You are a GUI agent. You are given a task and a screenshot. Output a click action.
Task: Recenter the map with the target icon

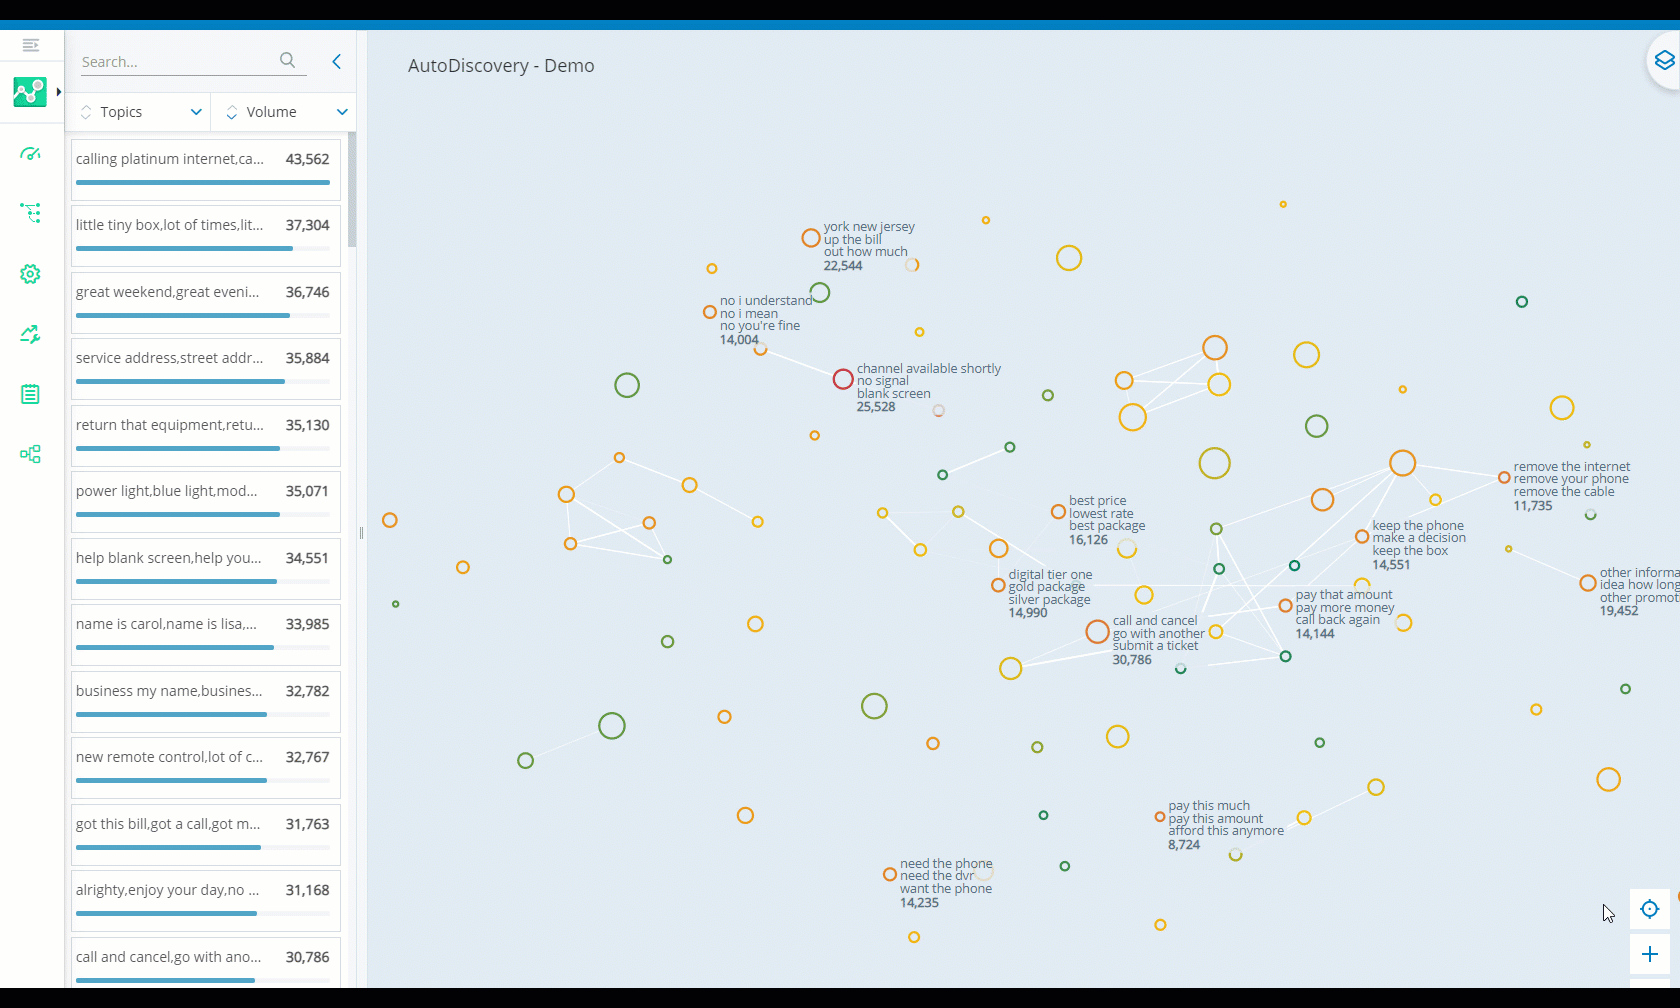(x=1650, y=909)
